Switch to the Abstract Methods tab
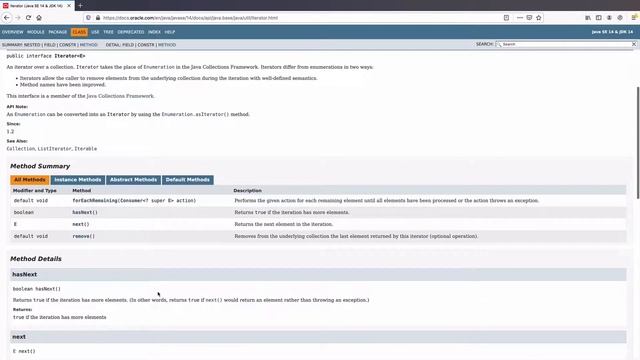The image size is (640, 360). [x=133, y=180]
